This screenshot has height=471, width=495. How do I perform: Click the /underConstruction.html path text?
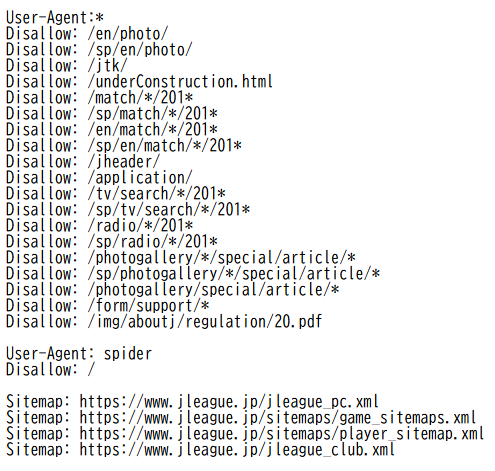[180, 82]
